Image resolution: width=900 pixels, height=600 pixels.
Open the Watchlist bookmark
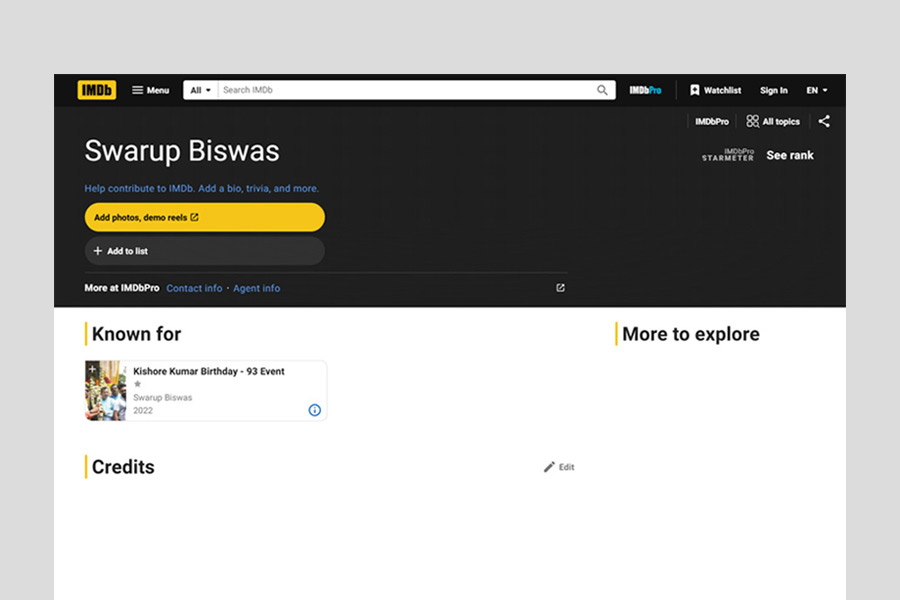(715, 90)
